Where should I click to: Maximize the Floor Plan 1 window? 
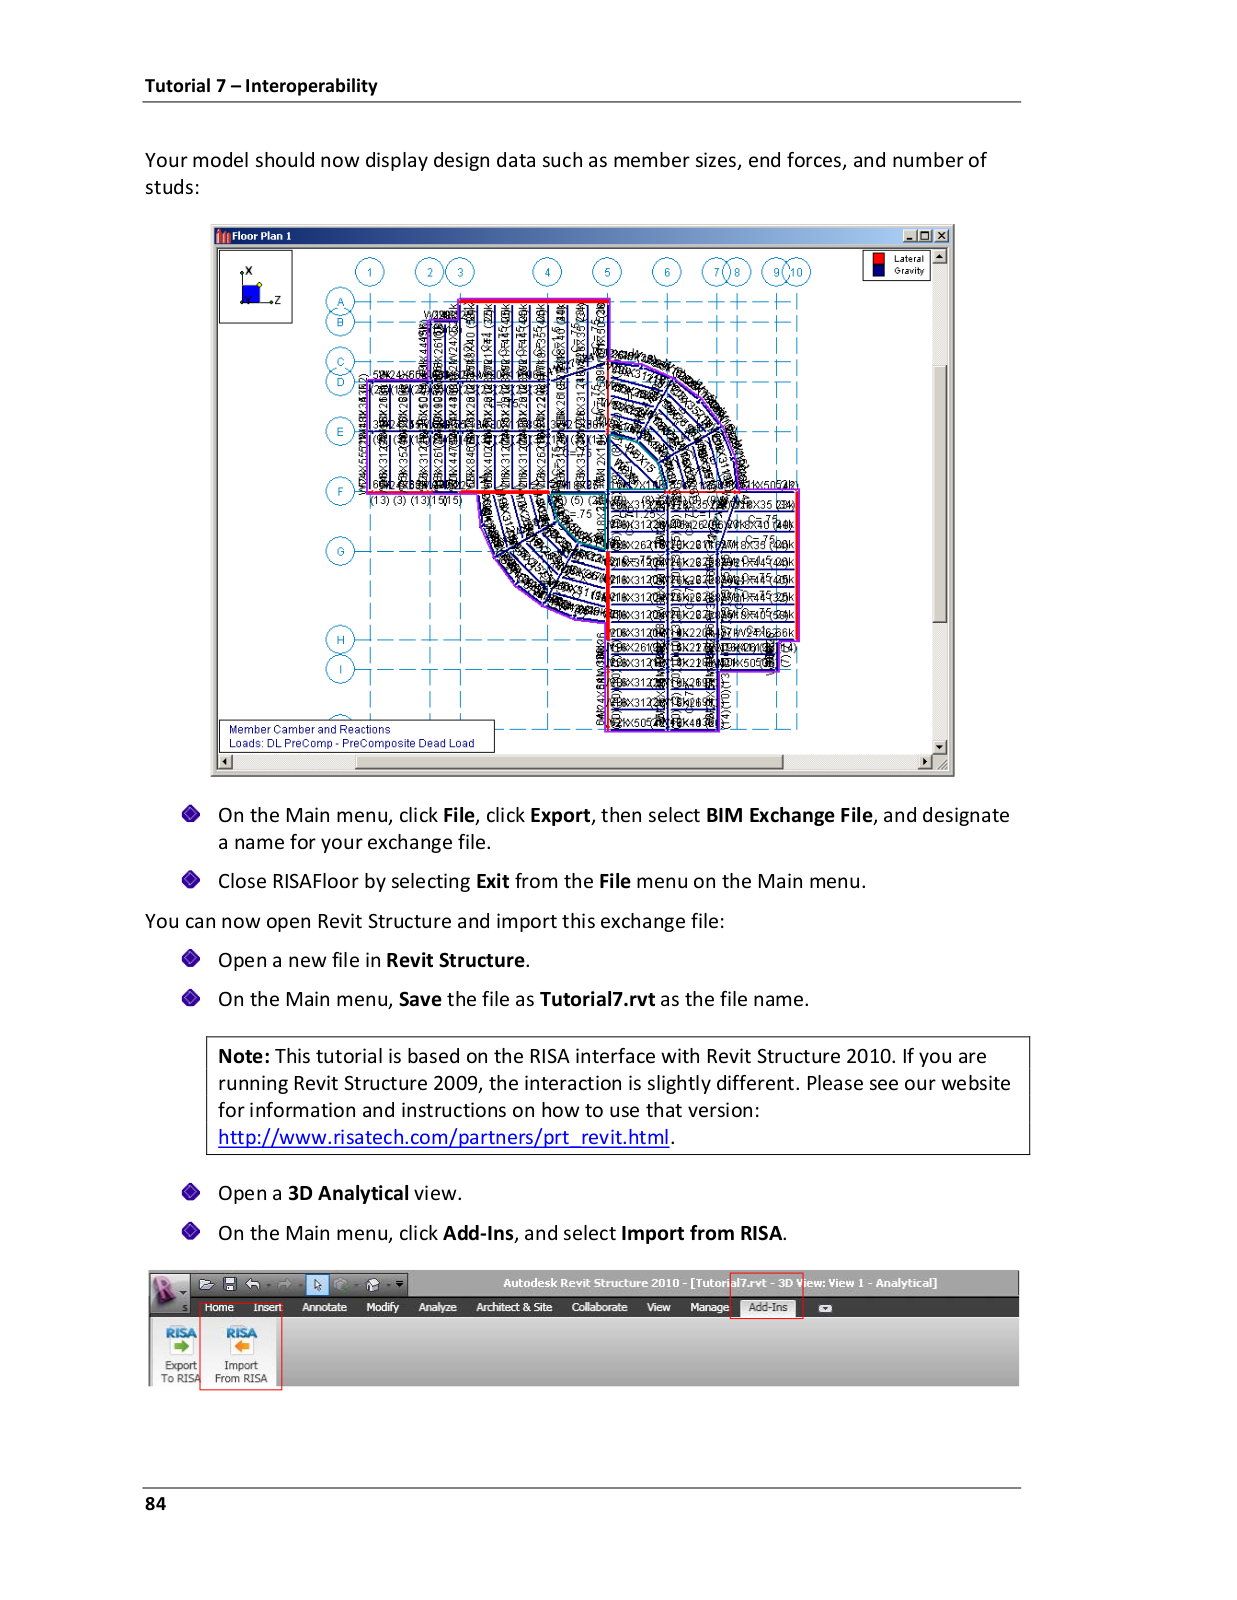pyautogui.click(x=925, y=236)
